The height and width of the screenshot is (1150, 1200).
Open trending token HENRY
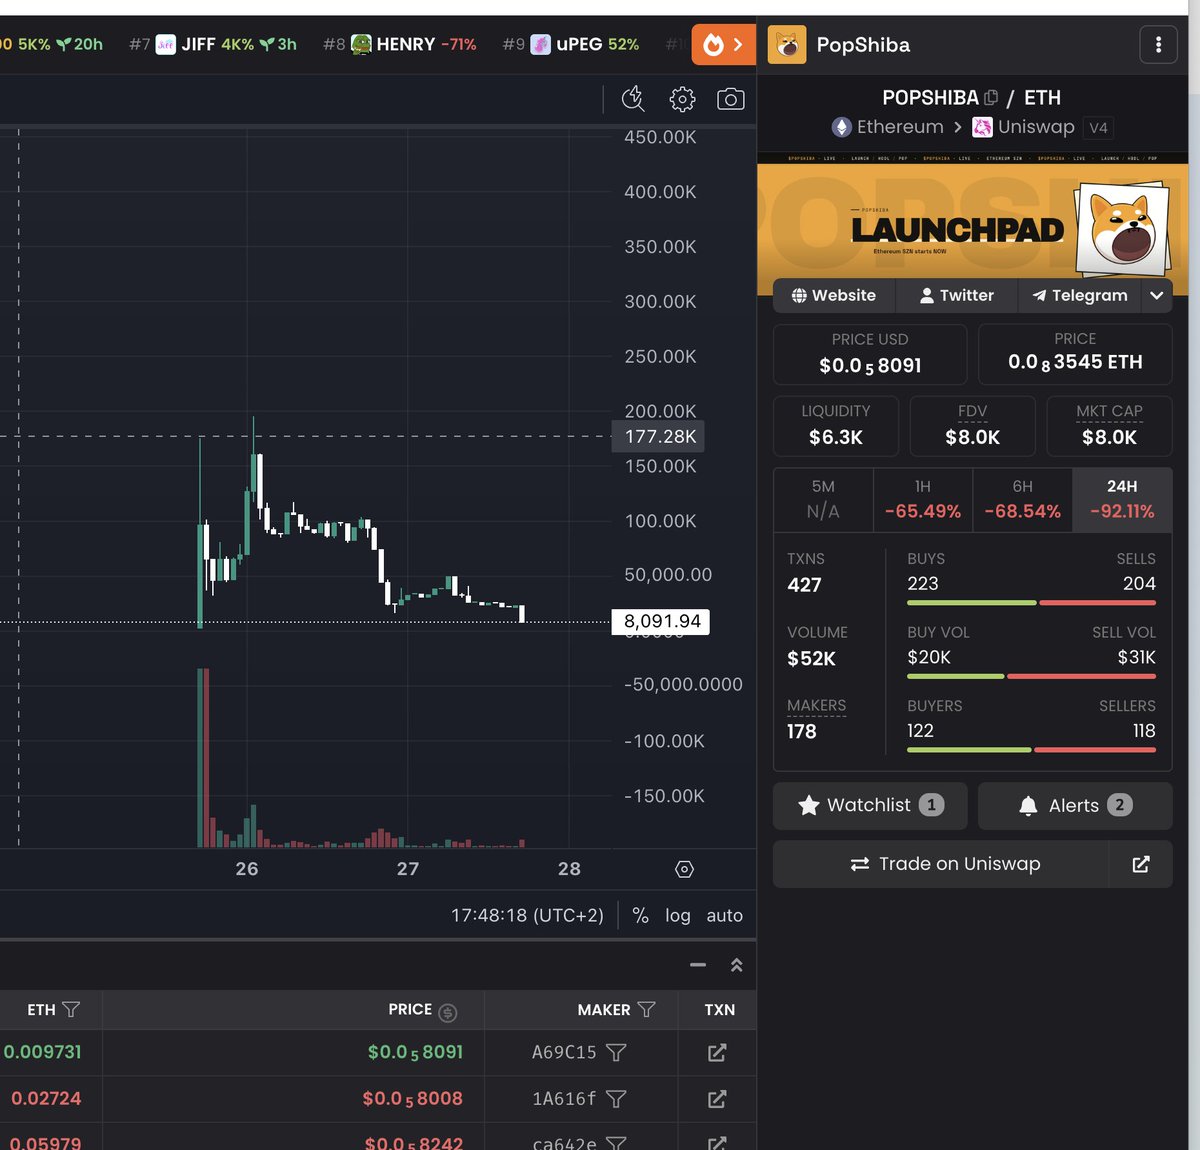[400, 44]
